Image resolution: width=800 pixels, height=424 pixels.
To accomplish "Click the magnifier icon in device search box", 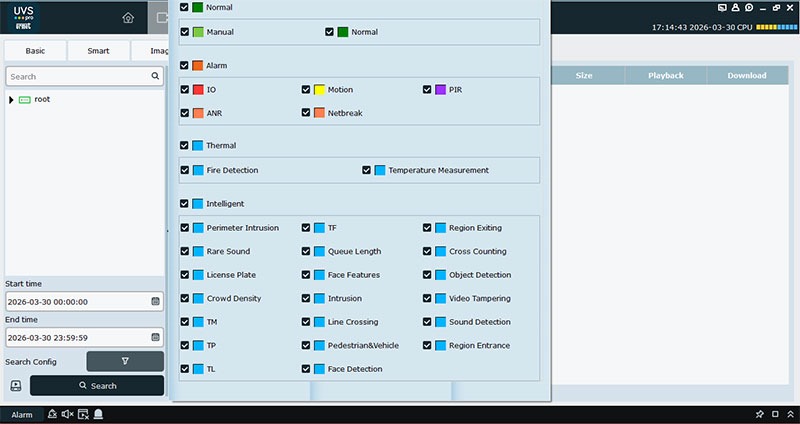I will point(155,76).
